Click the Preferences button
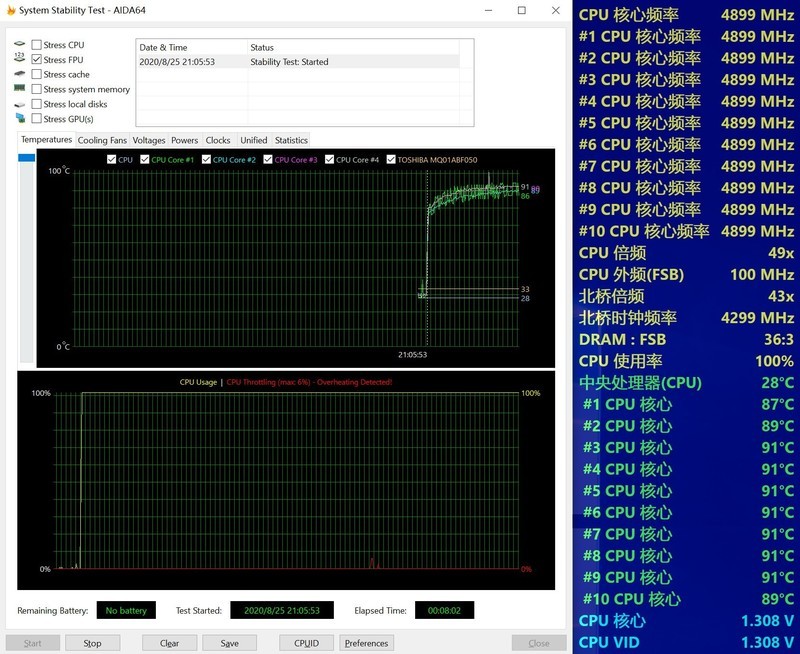 point(366,643)
